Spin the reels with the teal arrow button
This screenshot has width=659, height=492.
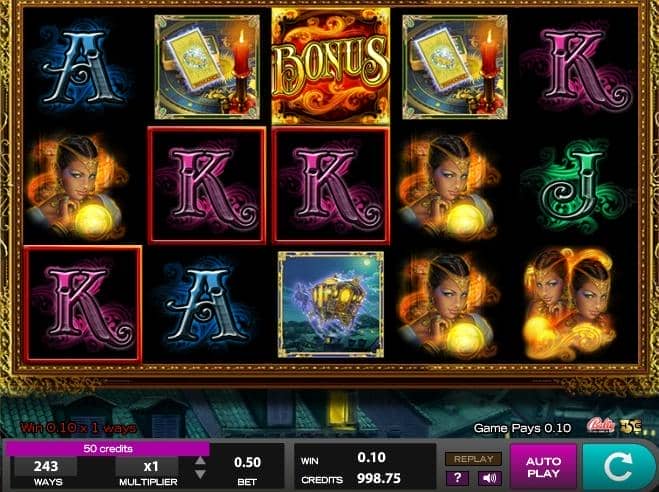617,466
